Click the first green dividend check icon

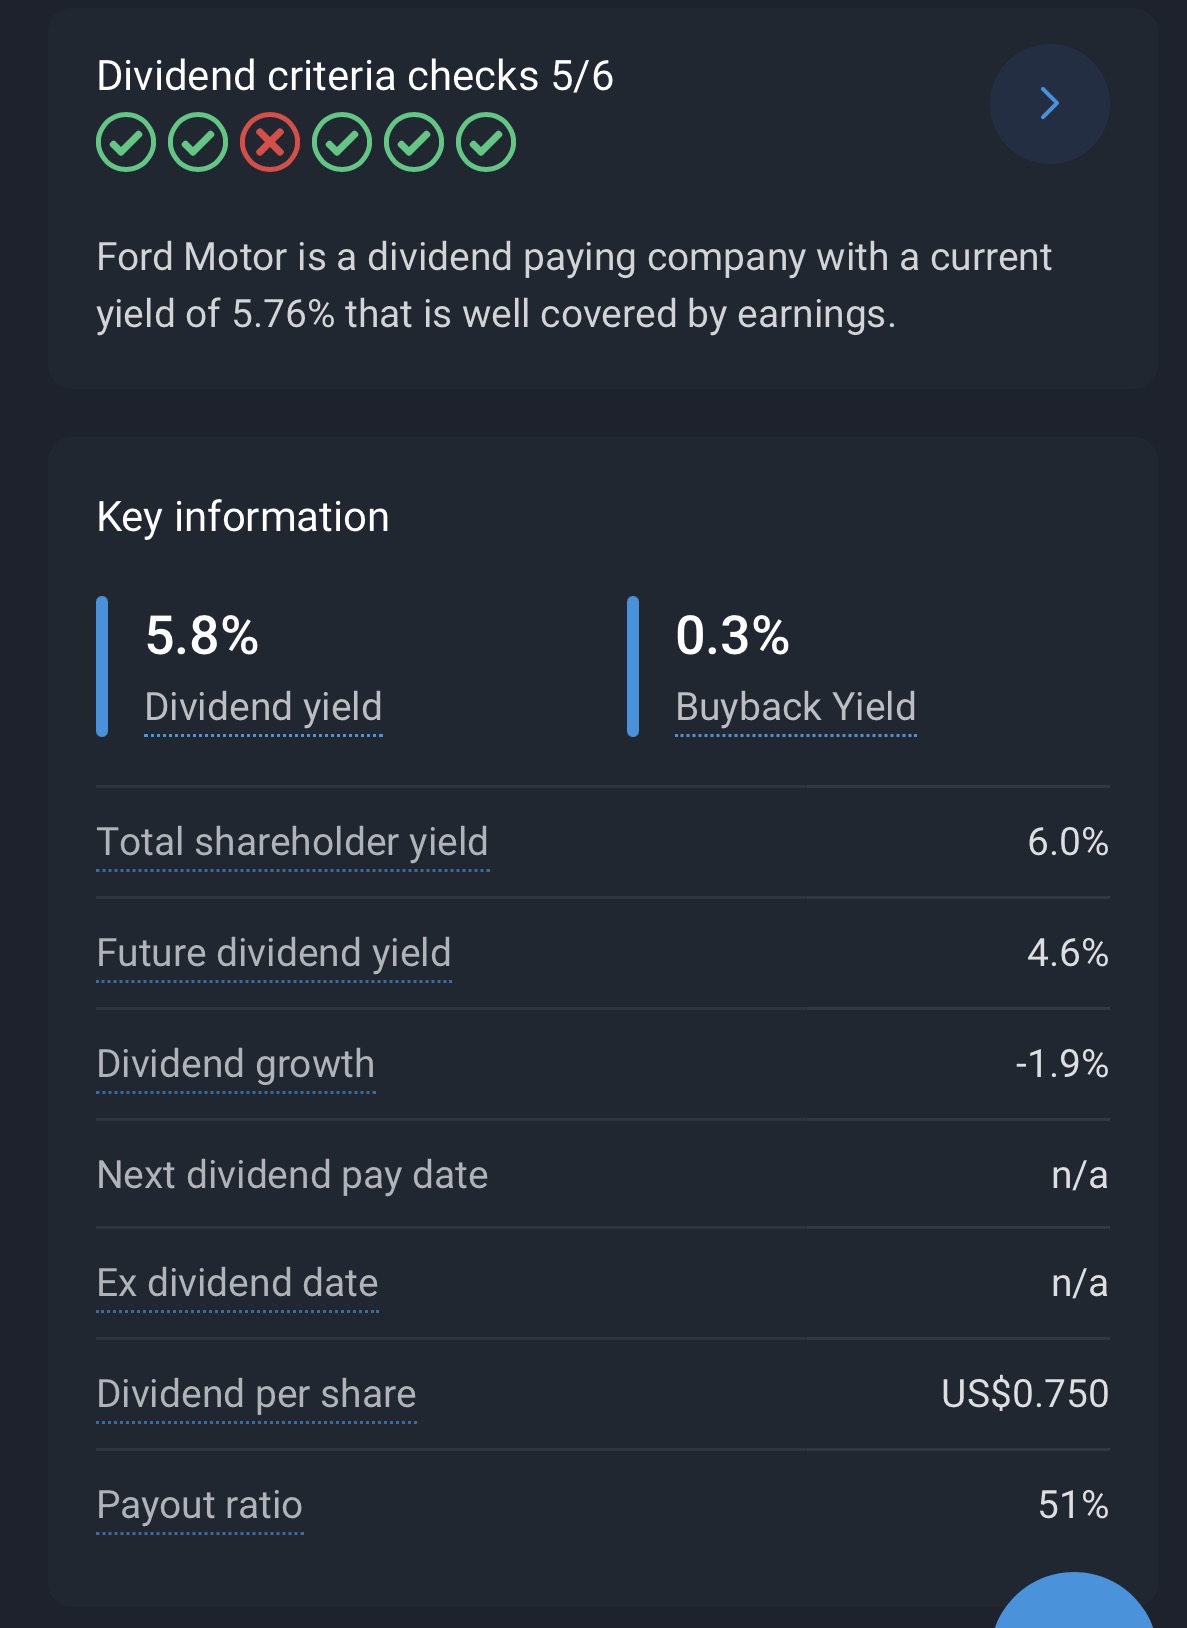pyautogui.click(x=126, y=143)
